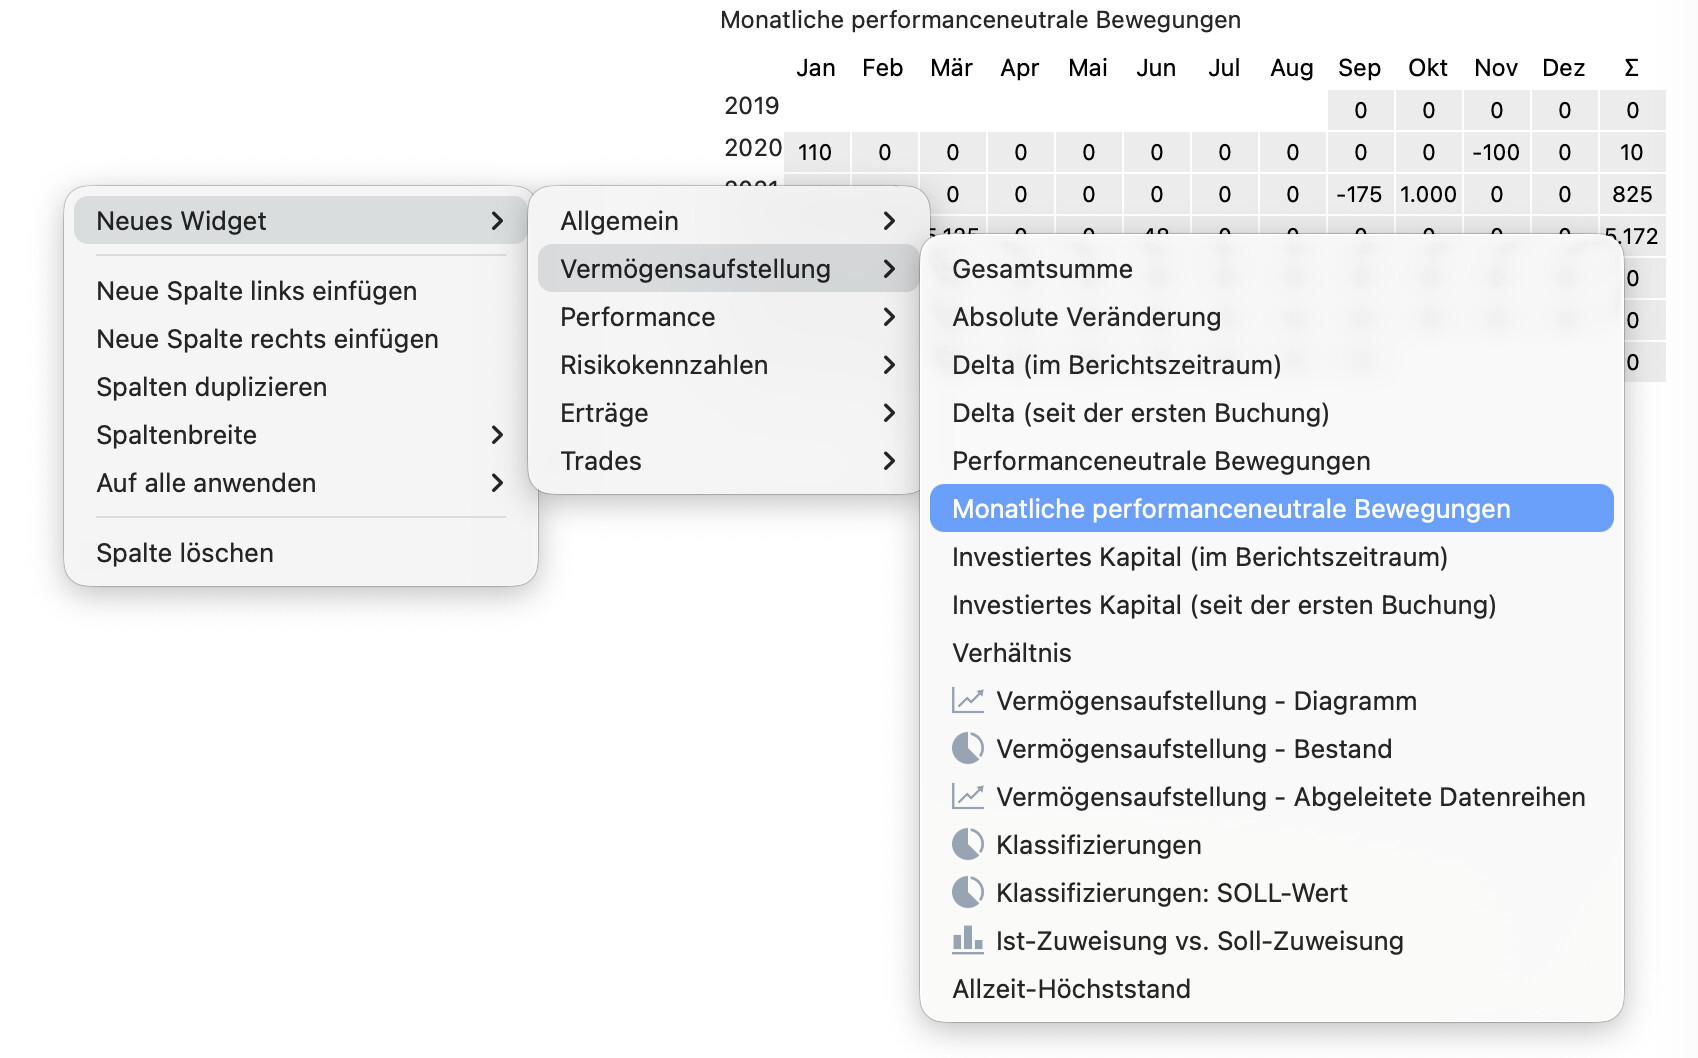Choose Neue Spalte links einfügen

tap(256, 291)
